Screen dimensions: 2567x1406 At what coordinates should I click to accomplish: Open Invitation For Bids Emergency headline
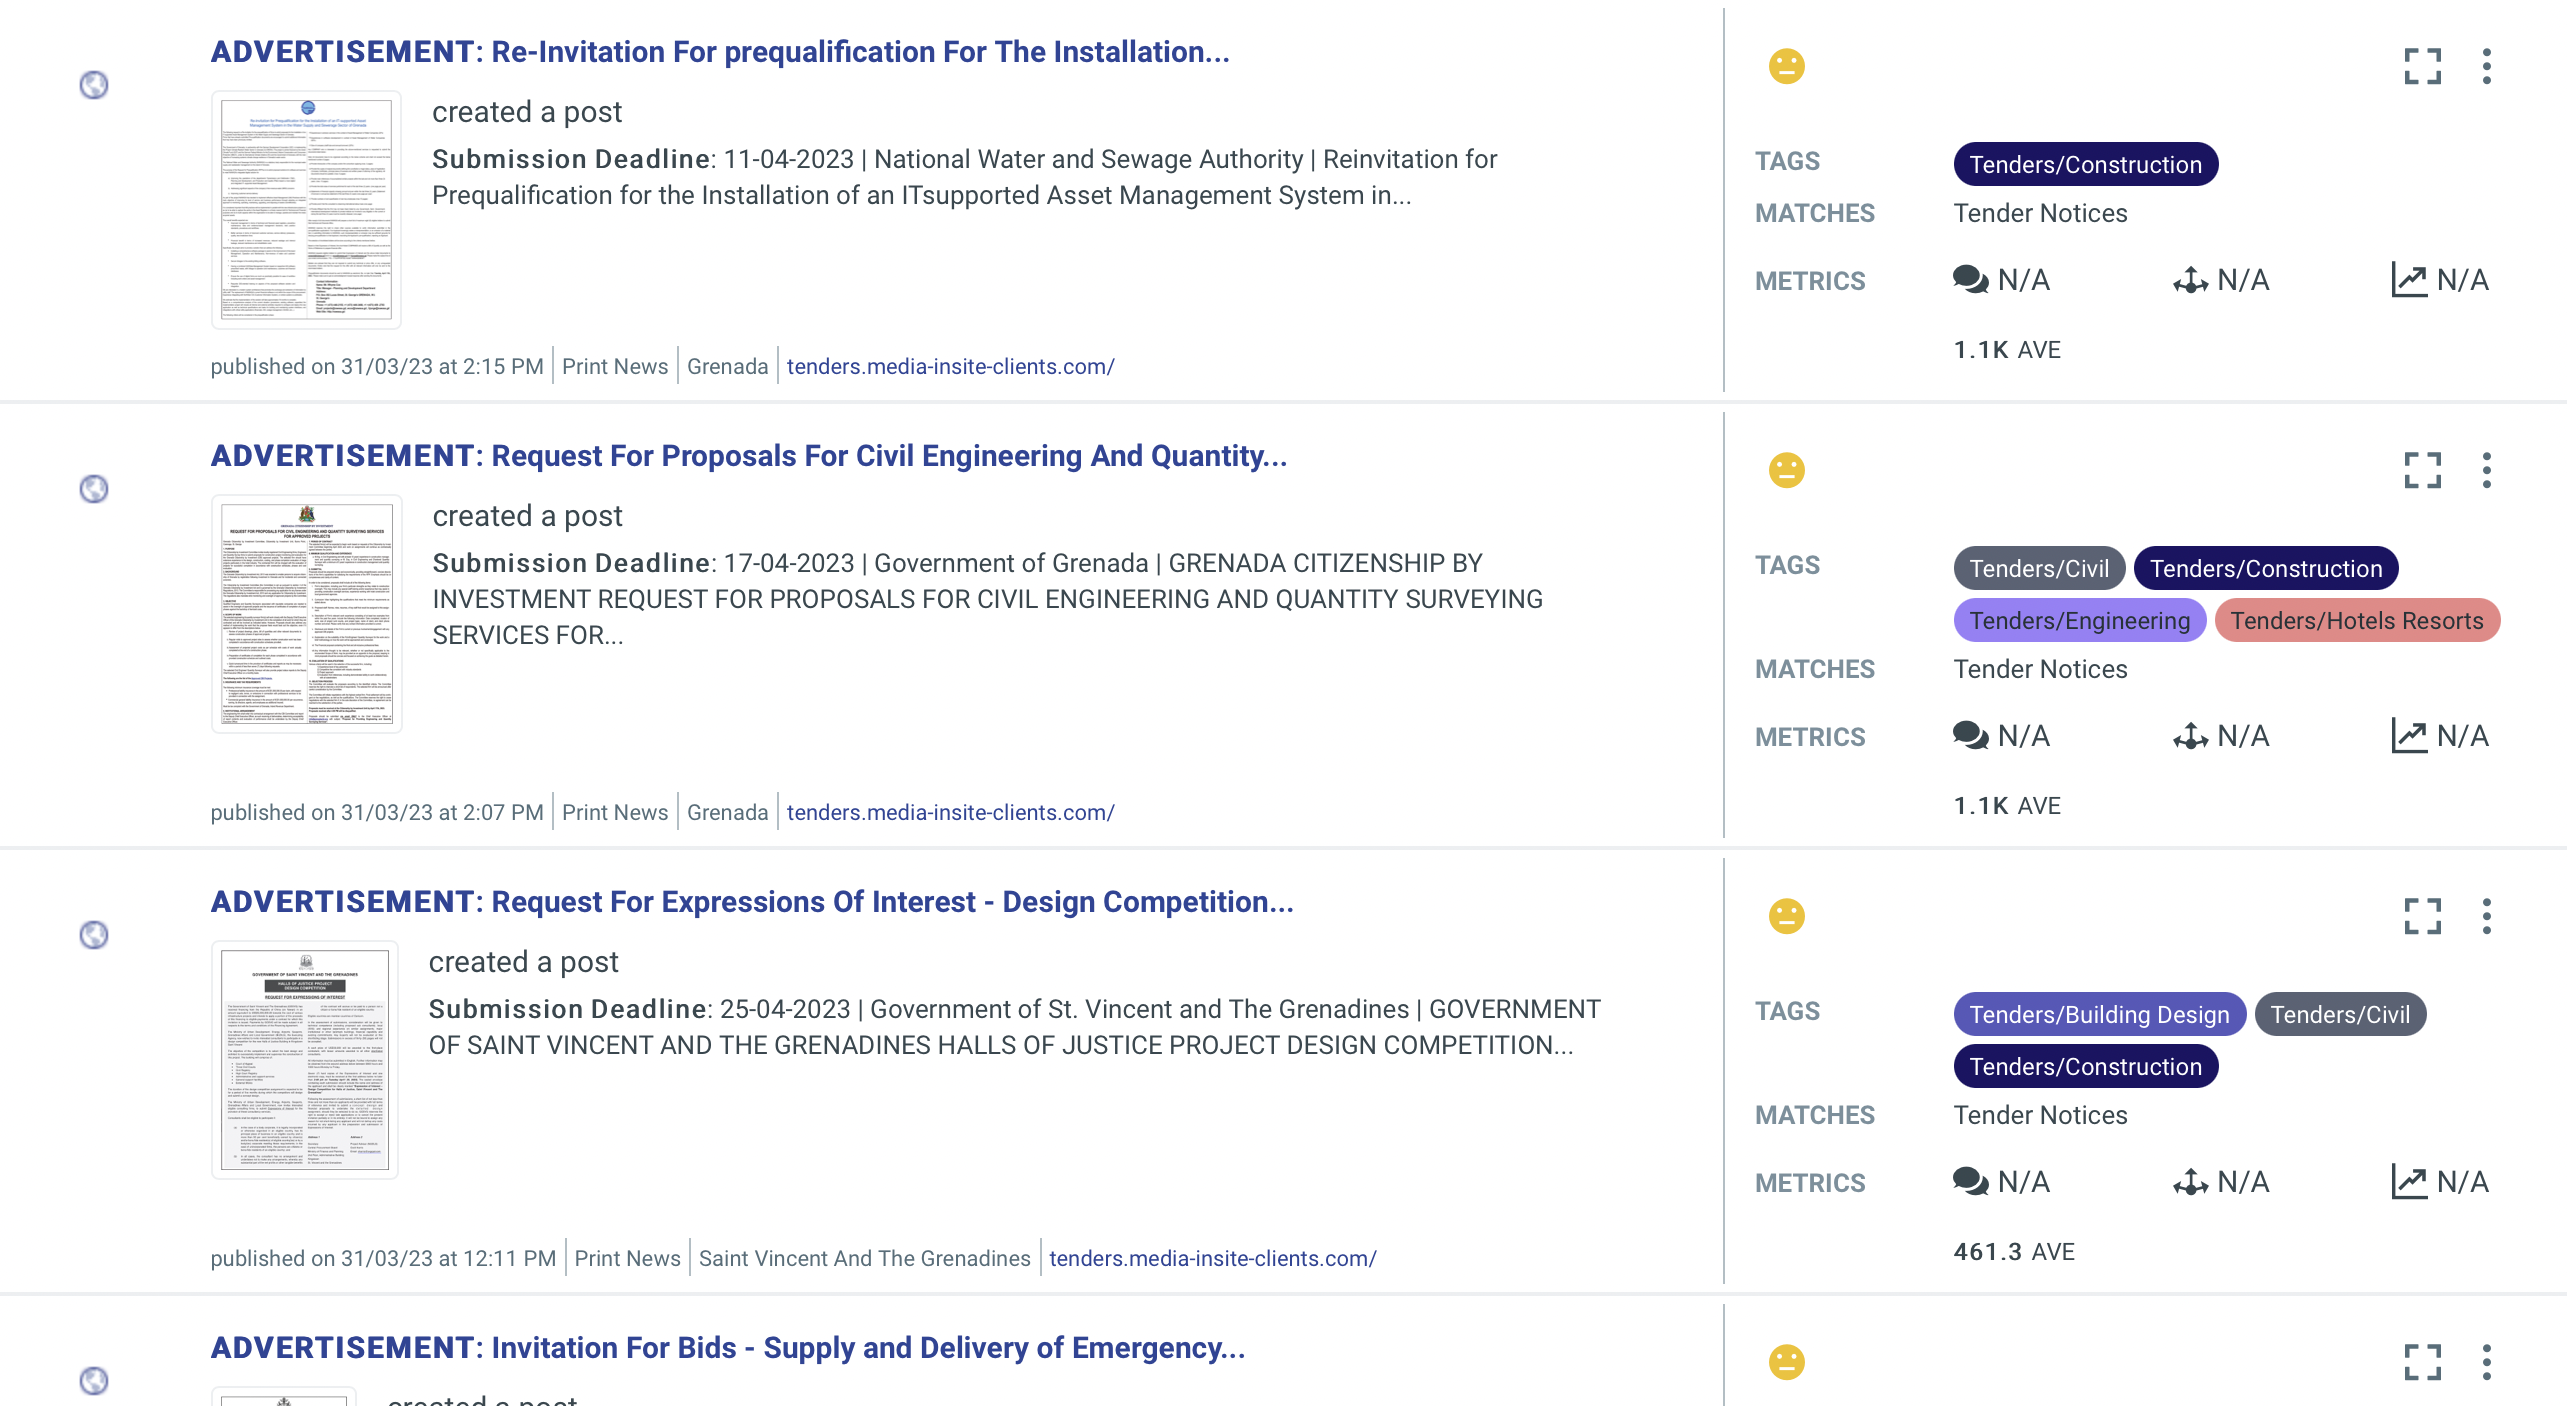point(728,1348)
